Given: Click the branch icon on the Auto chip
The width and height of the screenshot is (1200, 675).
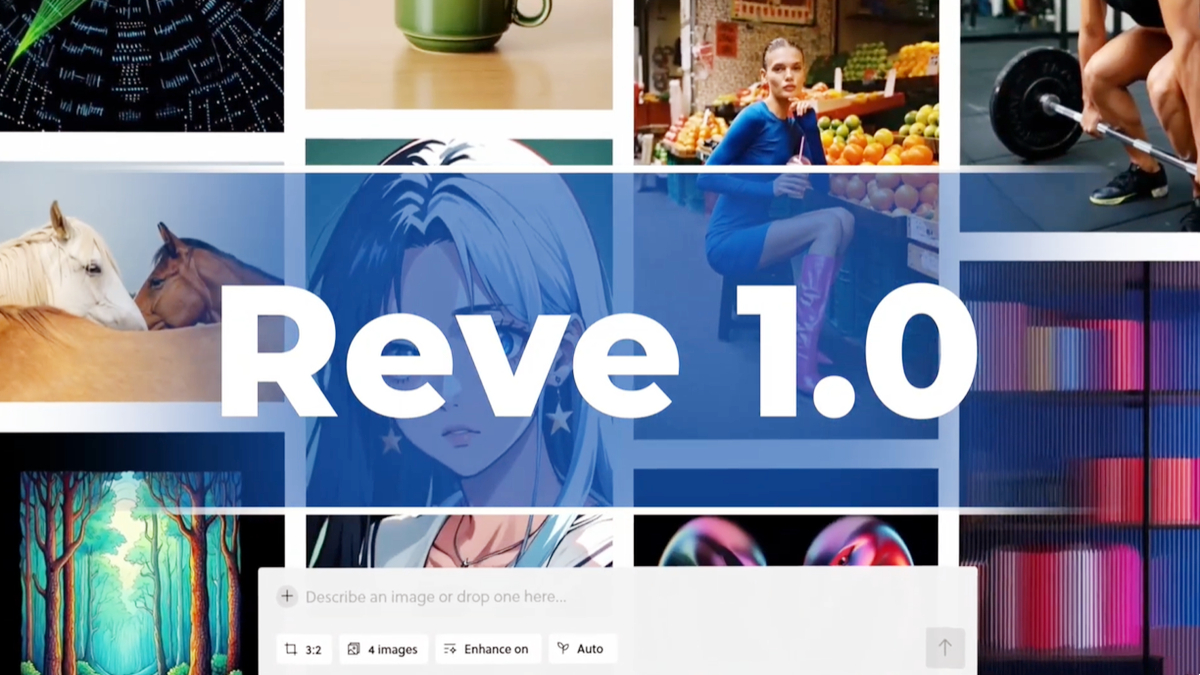Looking at the screenshot, I should point(565,649).
